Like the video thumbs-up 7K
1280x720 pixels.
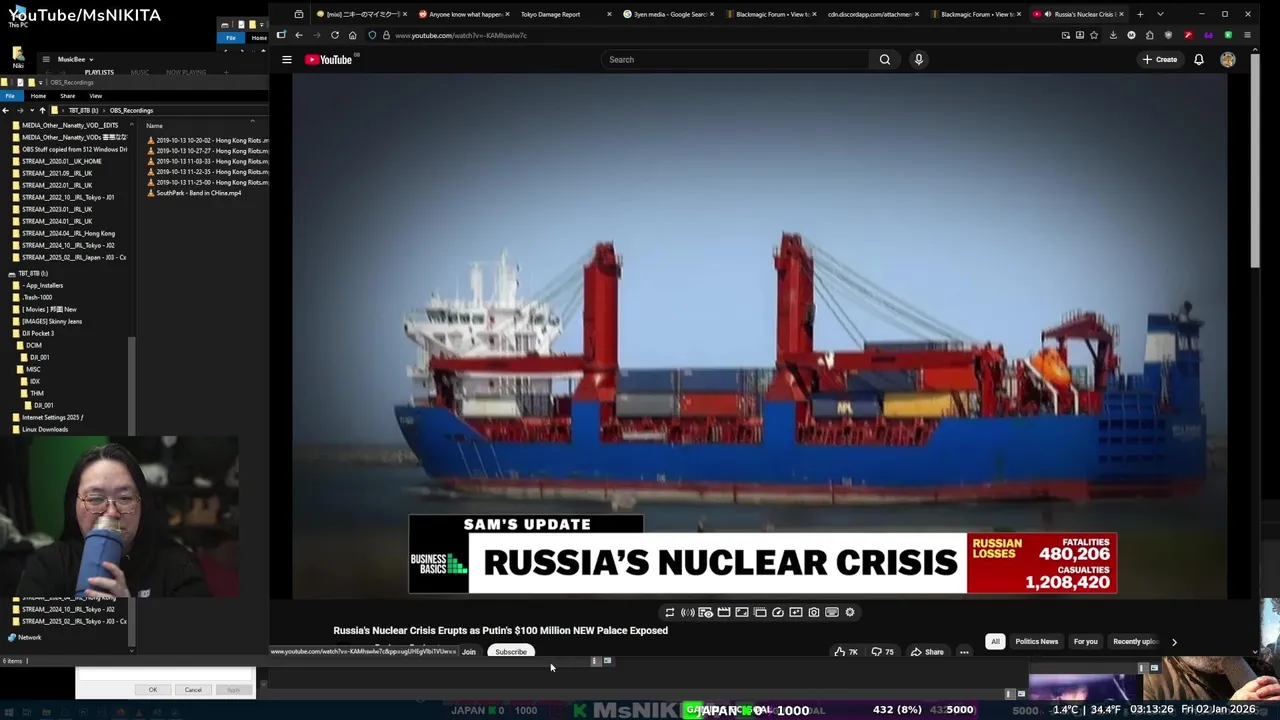[x=846, y=652]
